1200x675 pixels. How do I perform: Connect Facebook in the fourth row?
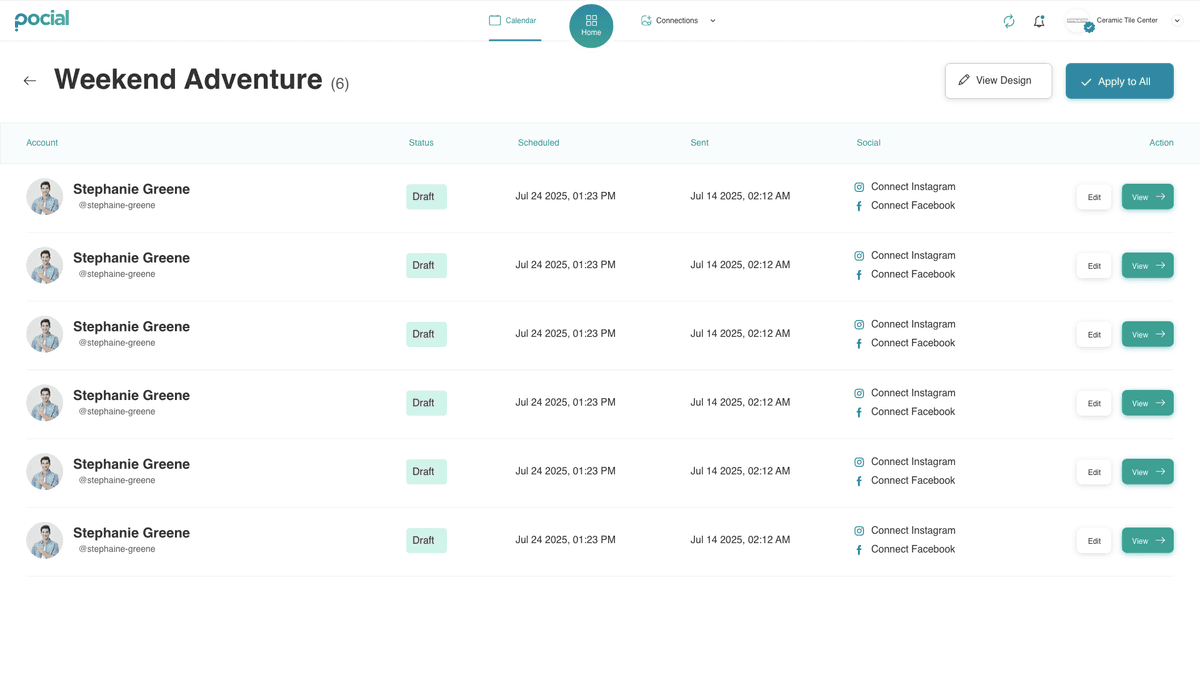pyautogui.click(x=904, y=412)
